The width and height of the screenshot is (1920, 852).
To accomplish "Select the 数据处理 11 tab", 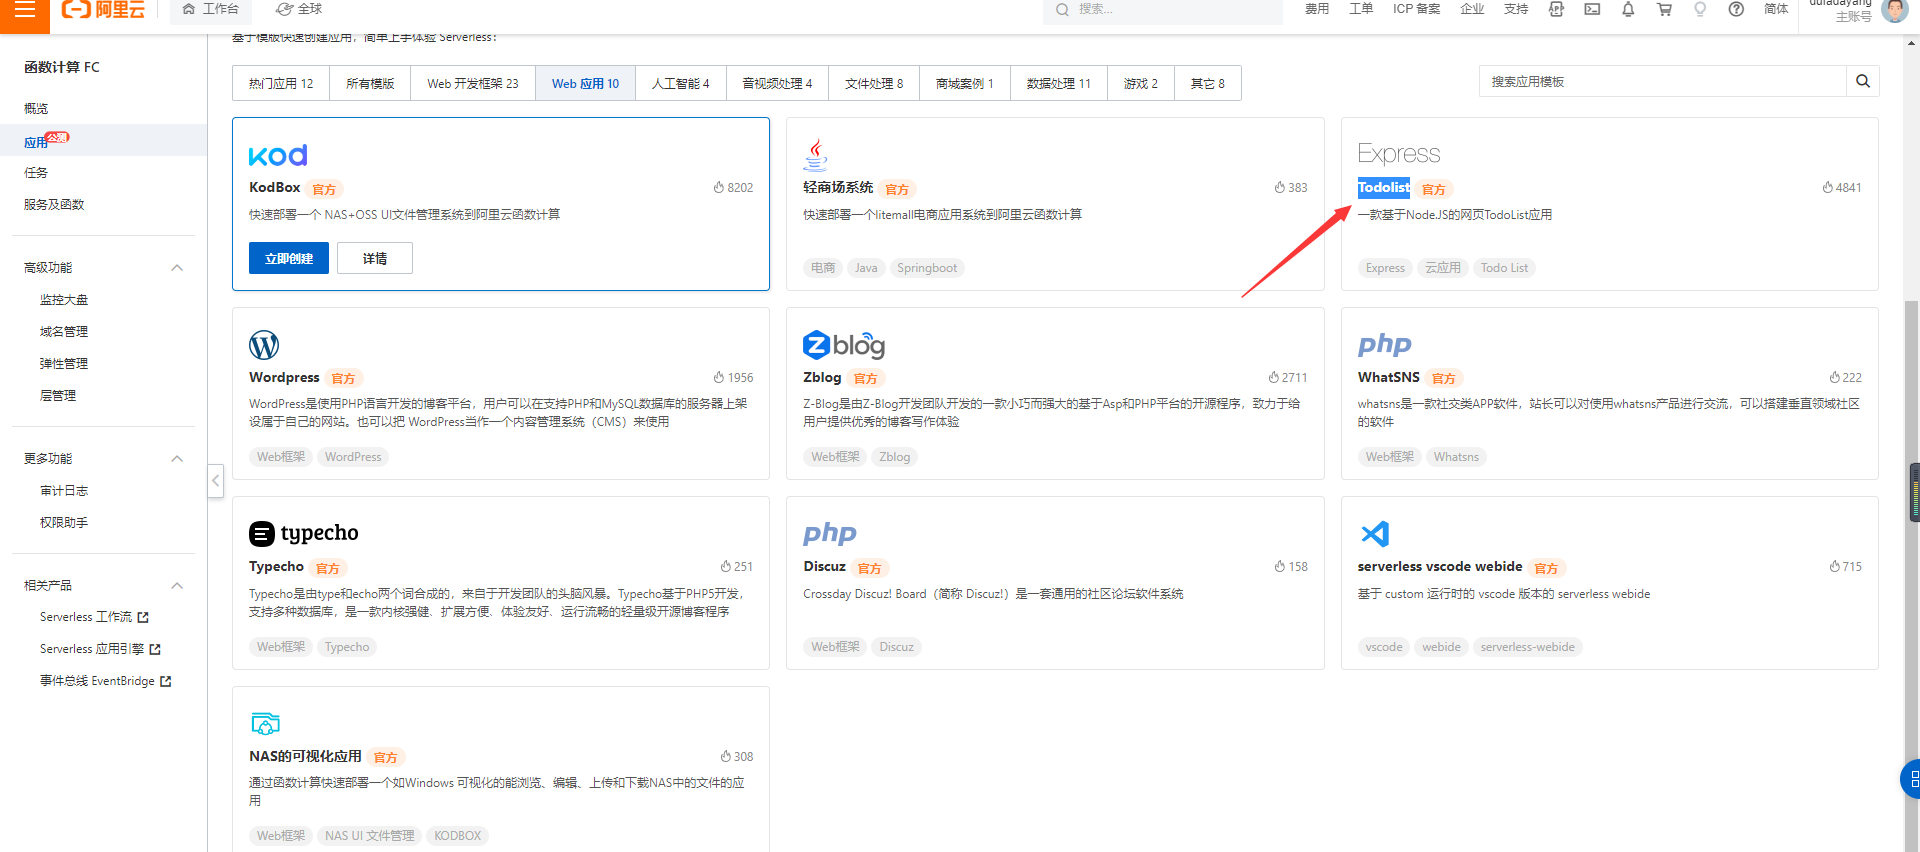I will click(x=1058, y=83).
